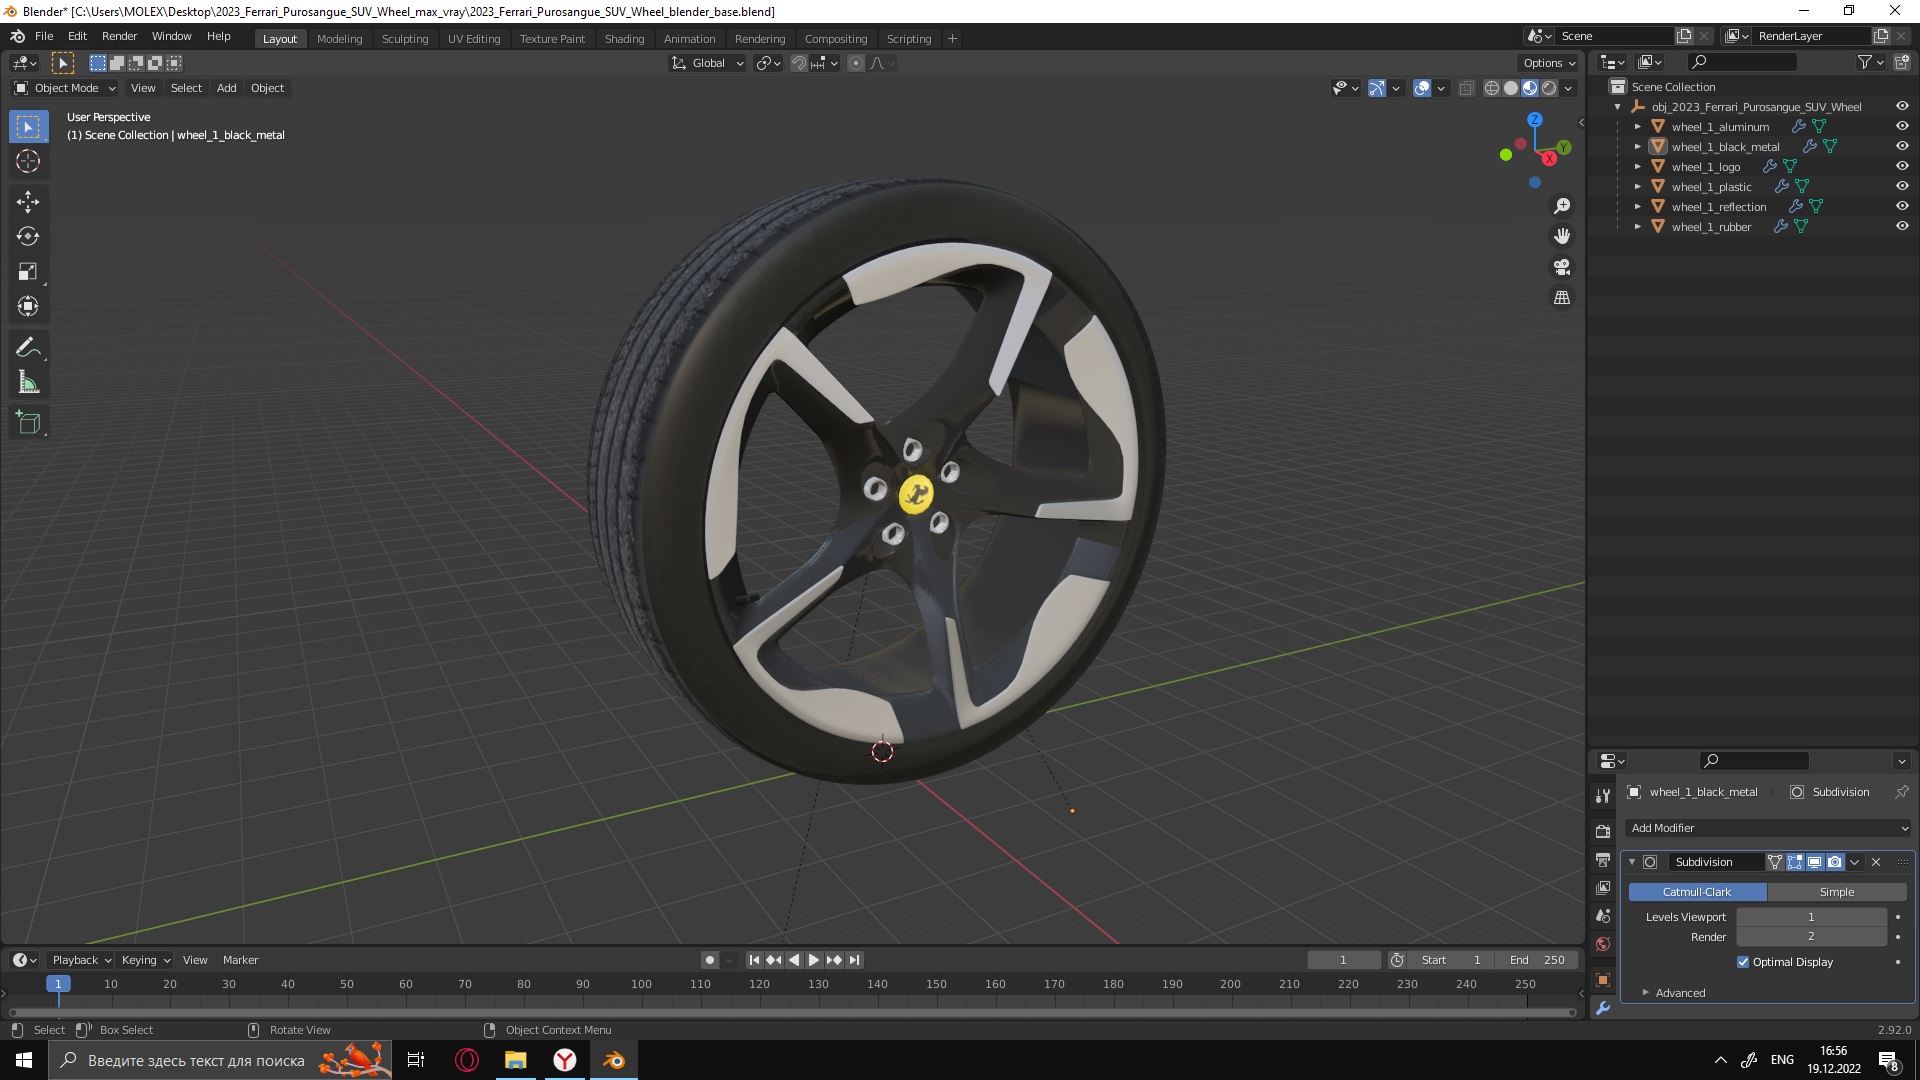
Task: Toggle camera view icon in viewport
Action: pos(1562,267)
